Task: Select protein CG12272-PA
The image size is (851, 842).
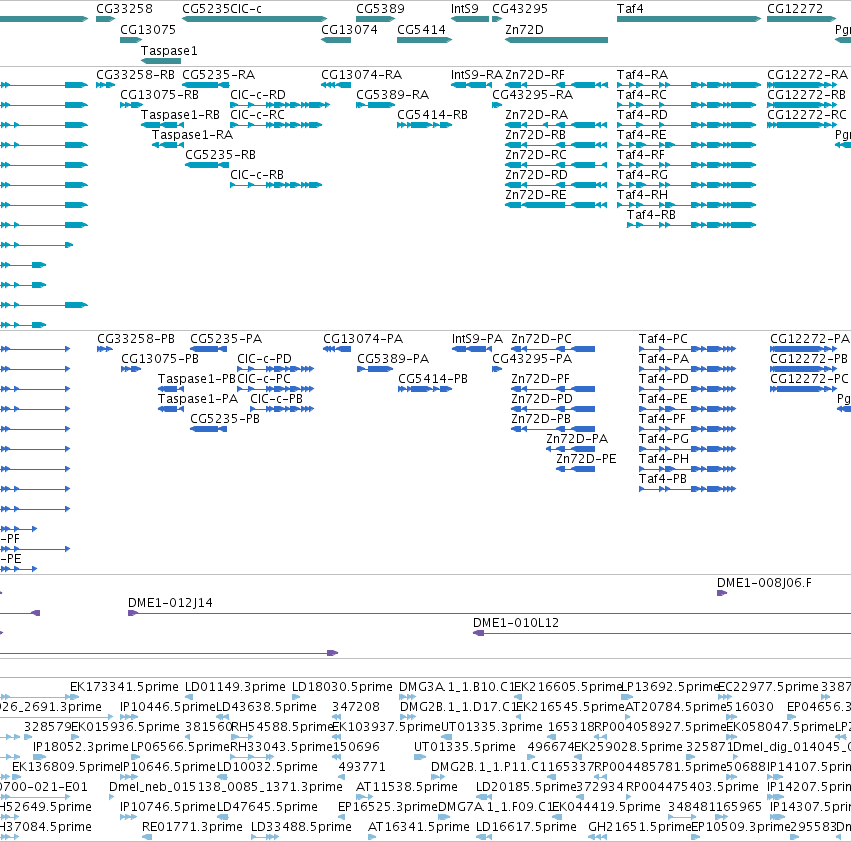Action: 810,339
